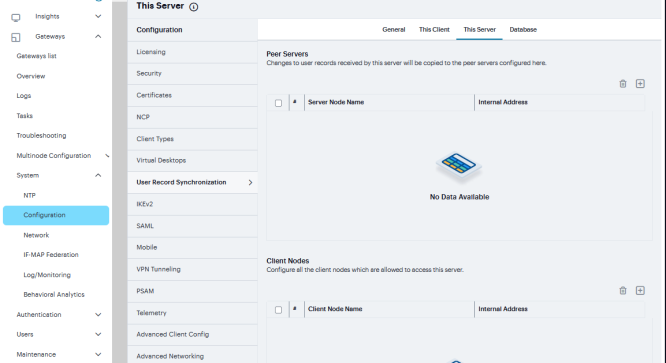Open VPN Tunneling configuration

(192, 270)
